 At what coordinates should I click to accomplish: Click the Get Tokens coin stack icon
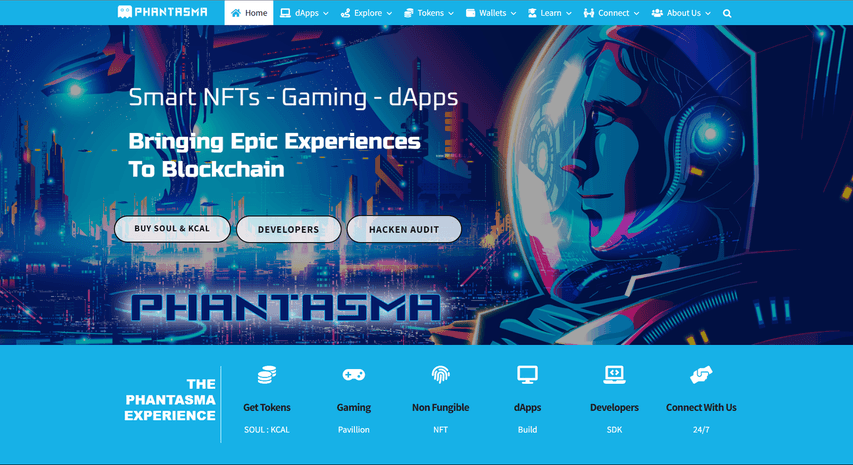(x=267, y=375)
